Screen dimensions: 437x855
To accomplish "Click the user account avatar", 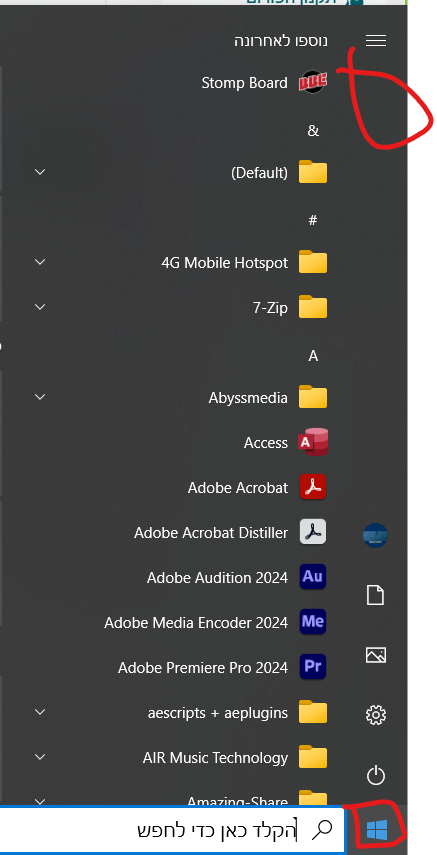I will point(375,535).
